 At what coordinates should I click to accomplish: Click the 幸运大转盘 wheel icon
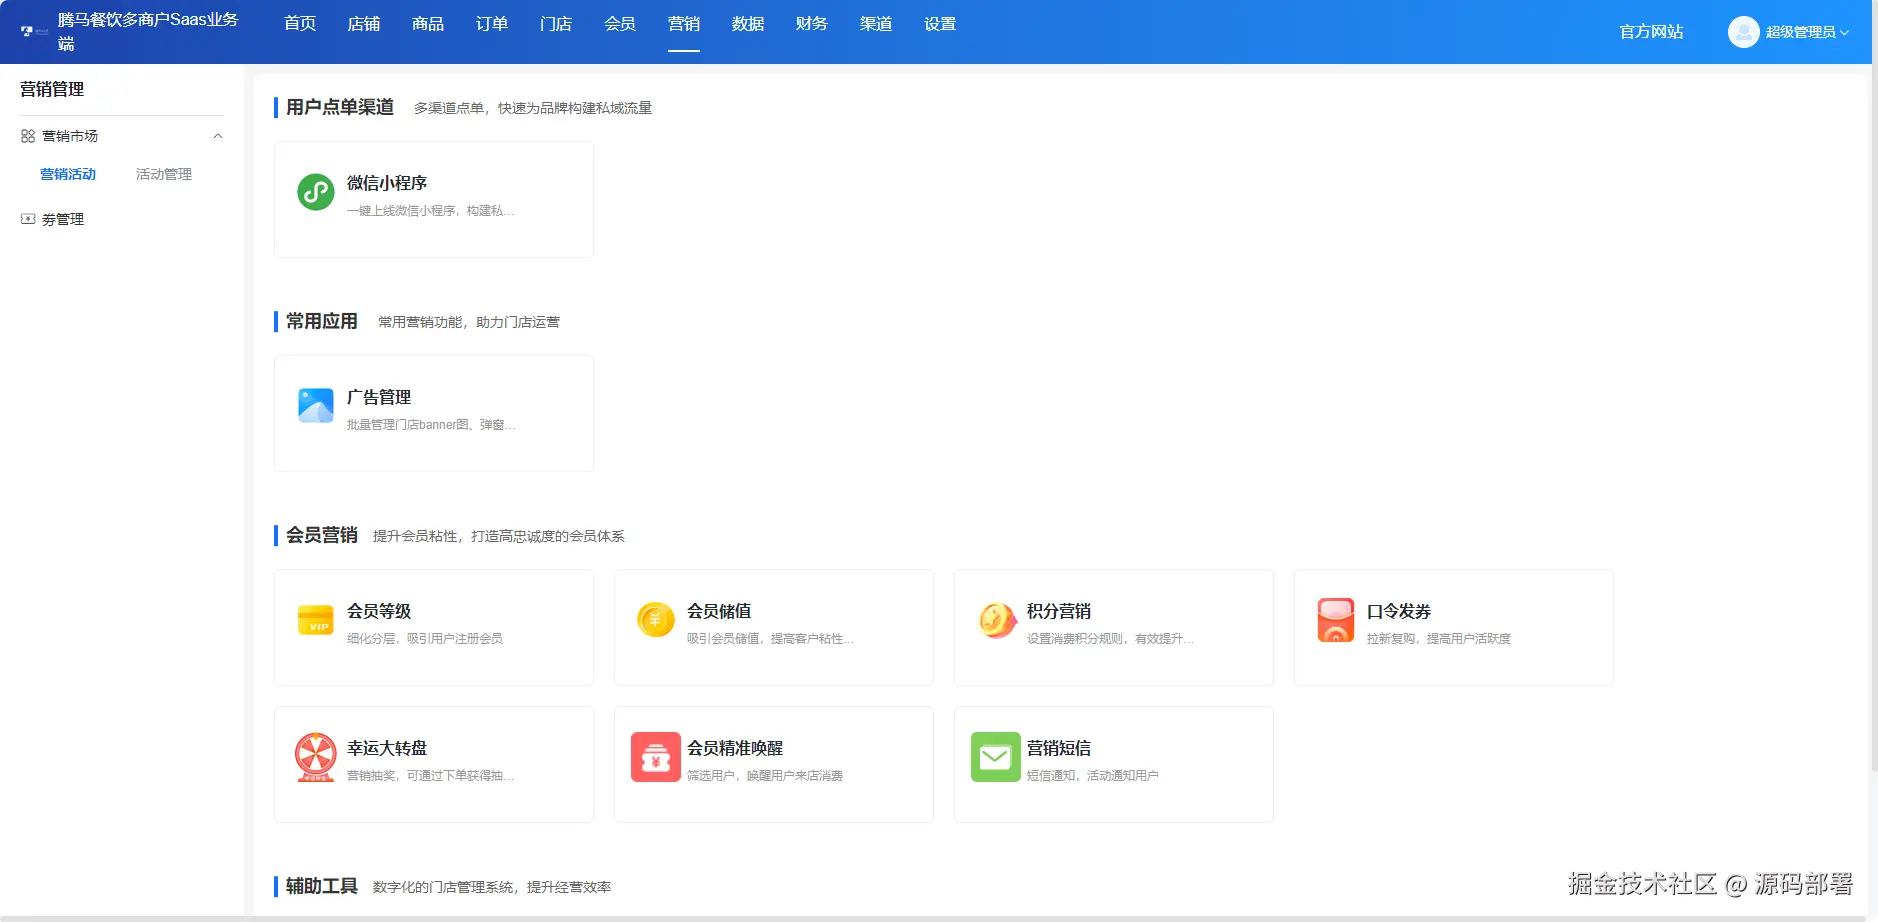pyautogui.click(x=316, y=757)
